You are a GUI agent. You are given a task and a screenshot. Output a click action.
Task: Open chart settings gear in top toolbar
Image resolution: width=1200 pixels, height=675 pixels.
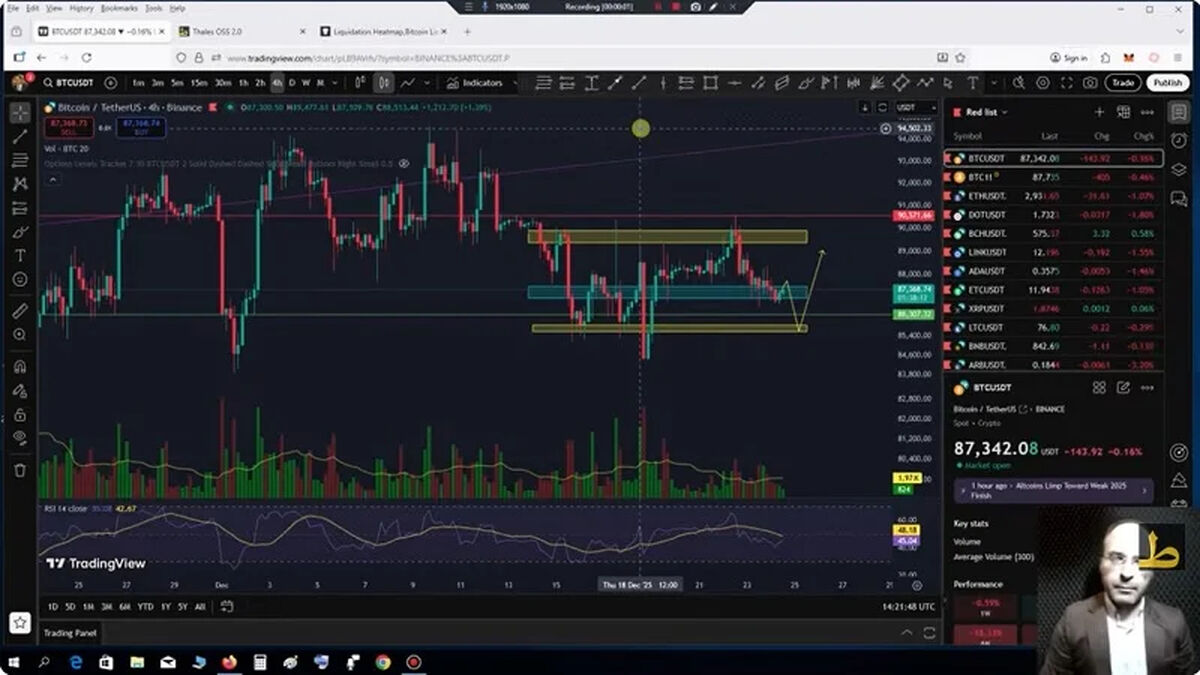click(x=1043, y=83)
